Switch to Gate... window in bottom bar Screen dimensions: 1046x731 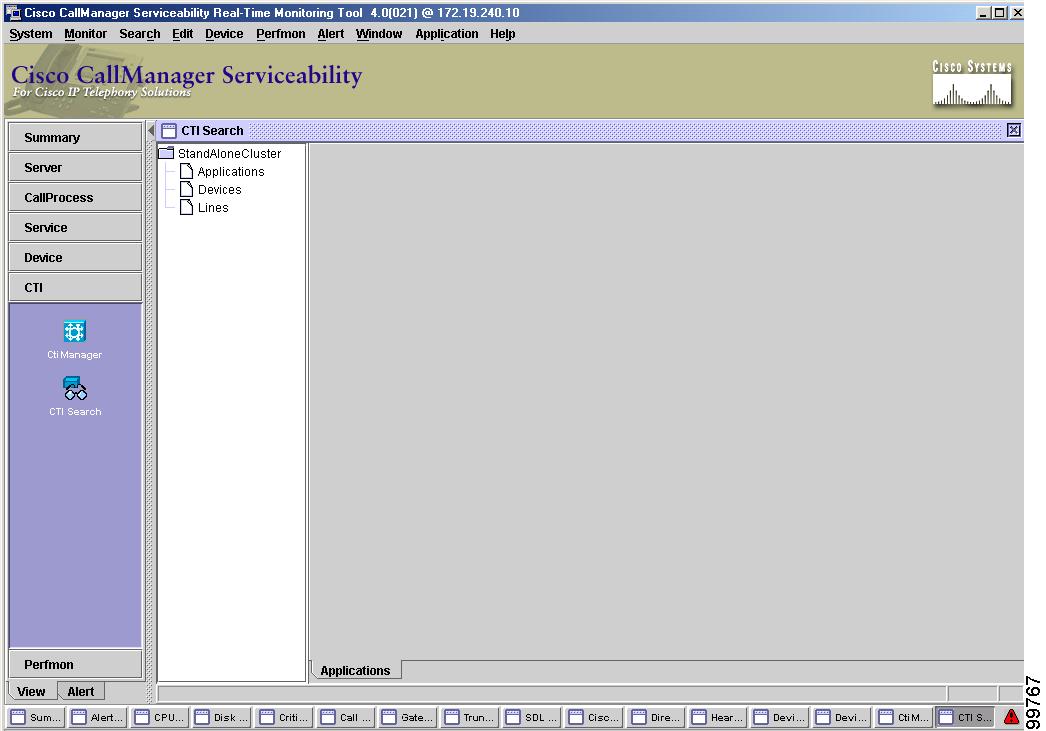click(x=408, y=718)
